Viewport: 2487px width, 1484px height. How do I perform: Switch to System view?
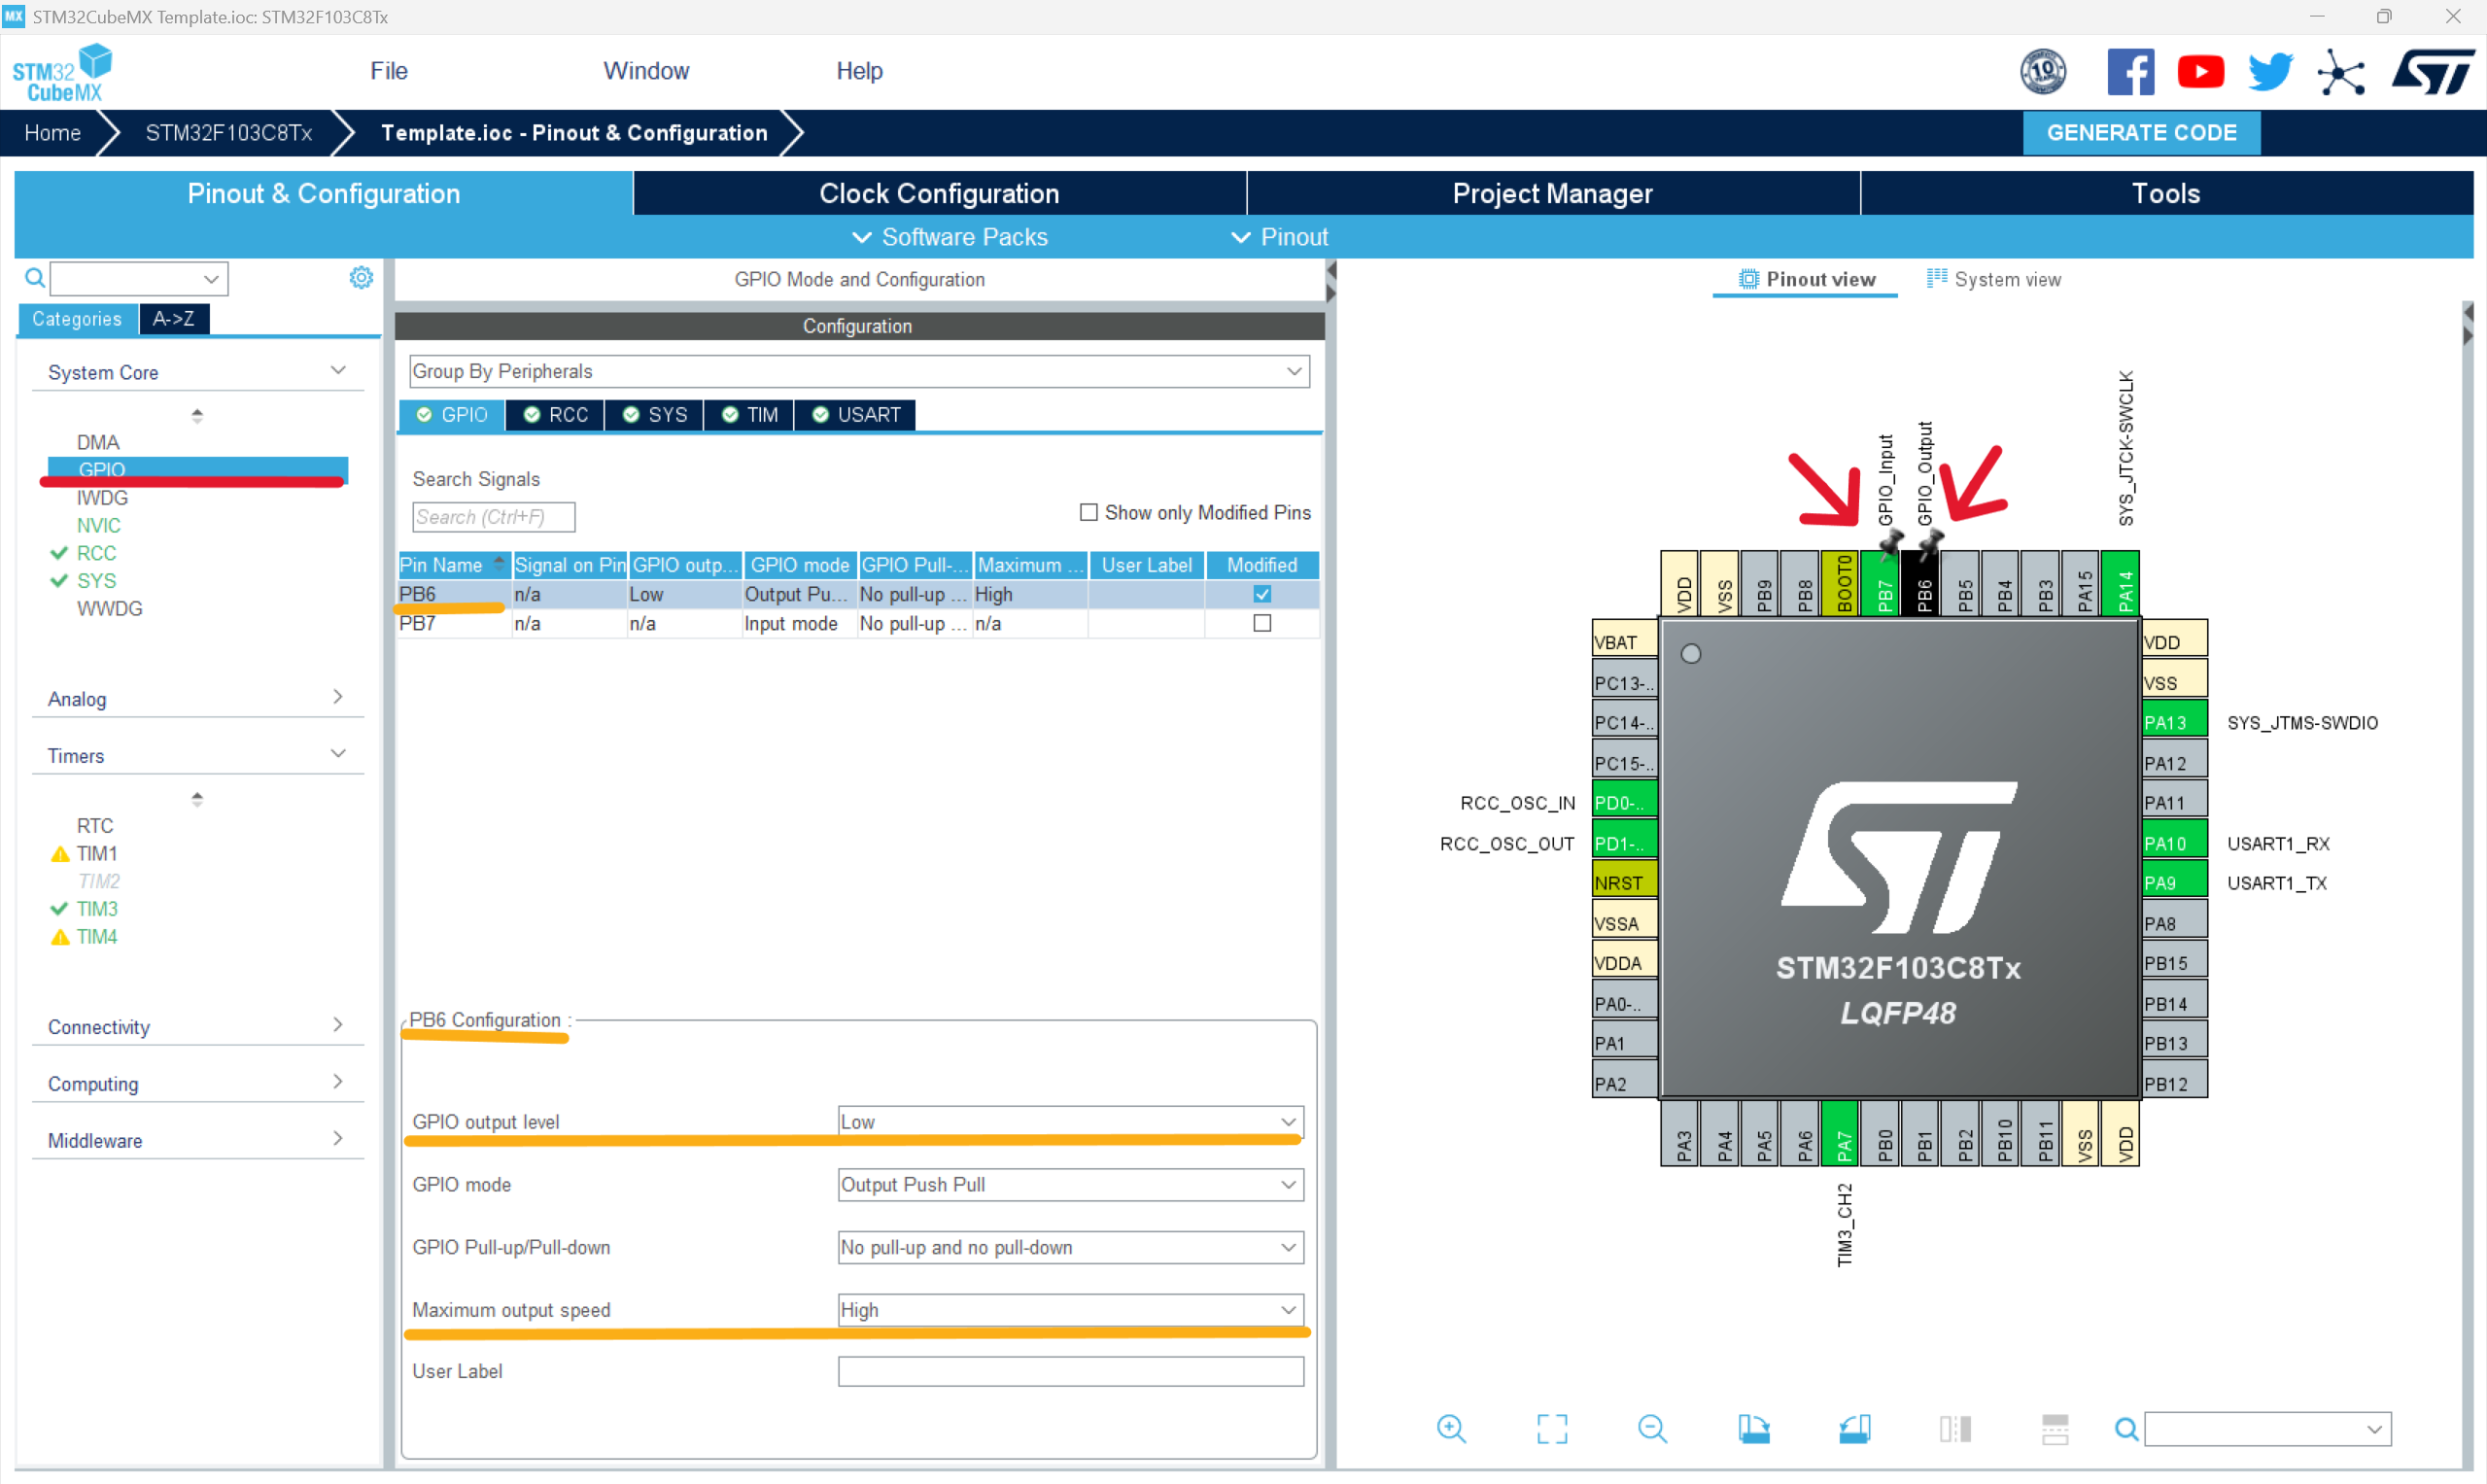(1993, 279)
